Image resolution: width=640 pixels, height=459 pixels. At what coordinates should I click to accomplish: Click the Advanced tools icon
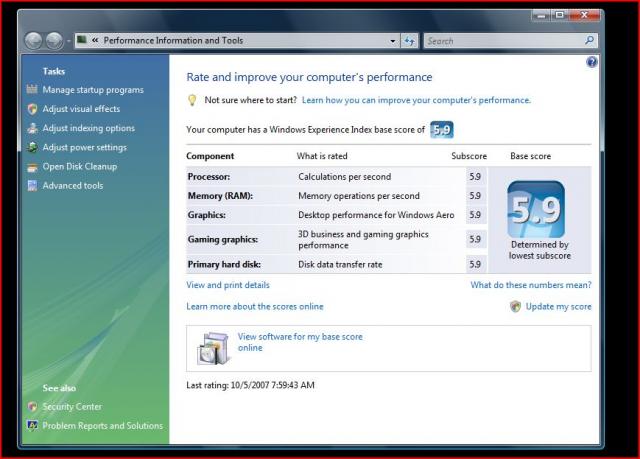point(32,186)
